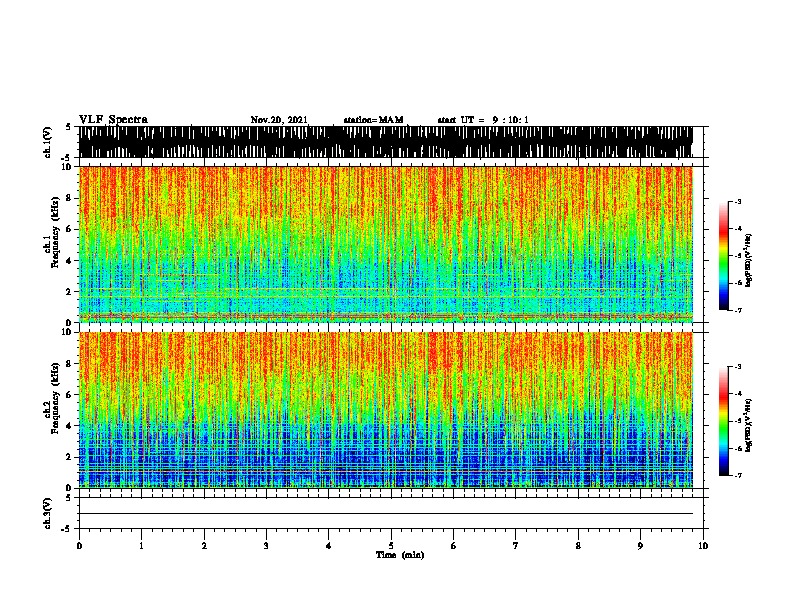Click the time axis tick label "4"
792x612 pixels.
click(329, 546)
